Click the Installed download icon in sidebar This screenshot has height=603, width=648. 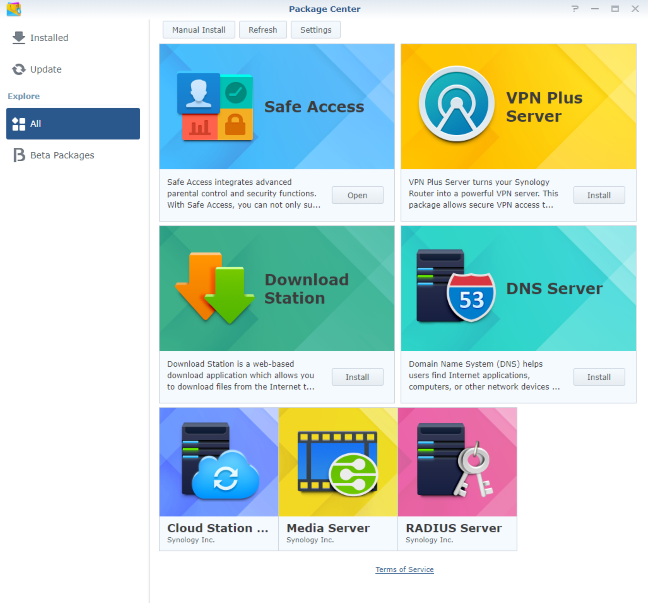pos(19,38)
